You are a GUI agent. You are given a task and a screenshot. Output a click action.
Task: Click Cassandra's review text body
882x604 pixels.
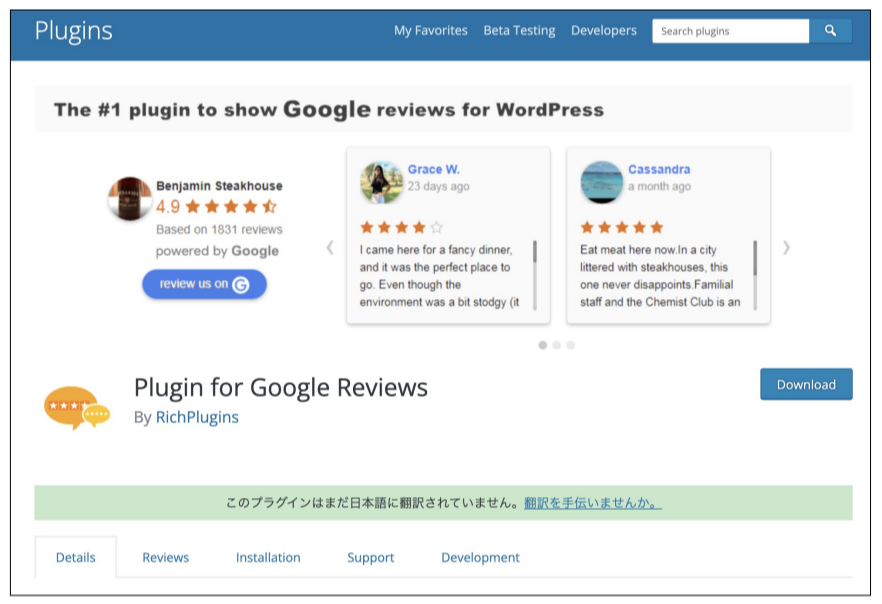coord(660,276)
